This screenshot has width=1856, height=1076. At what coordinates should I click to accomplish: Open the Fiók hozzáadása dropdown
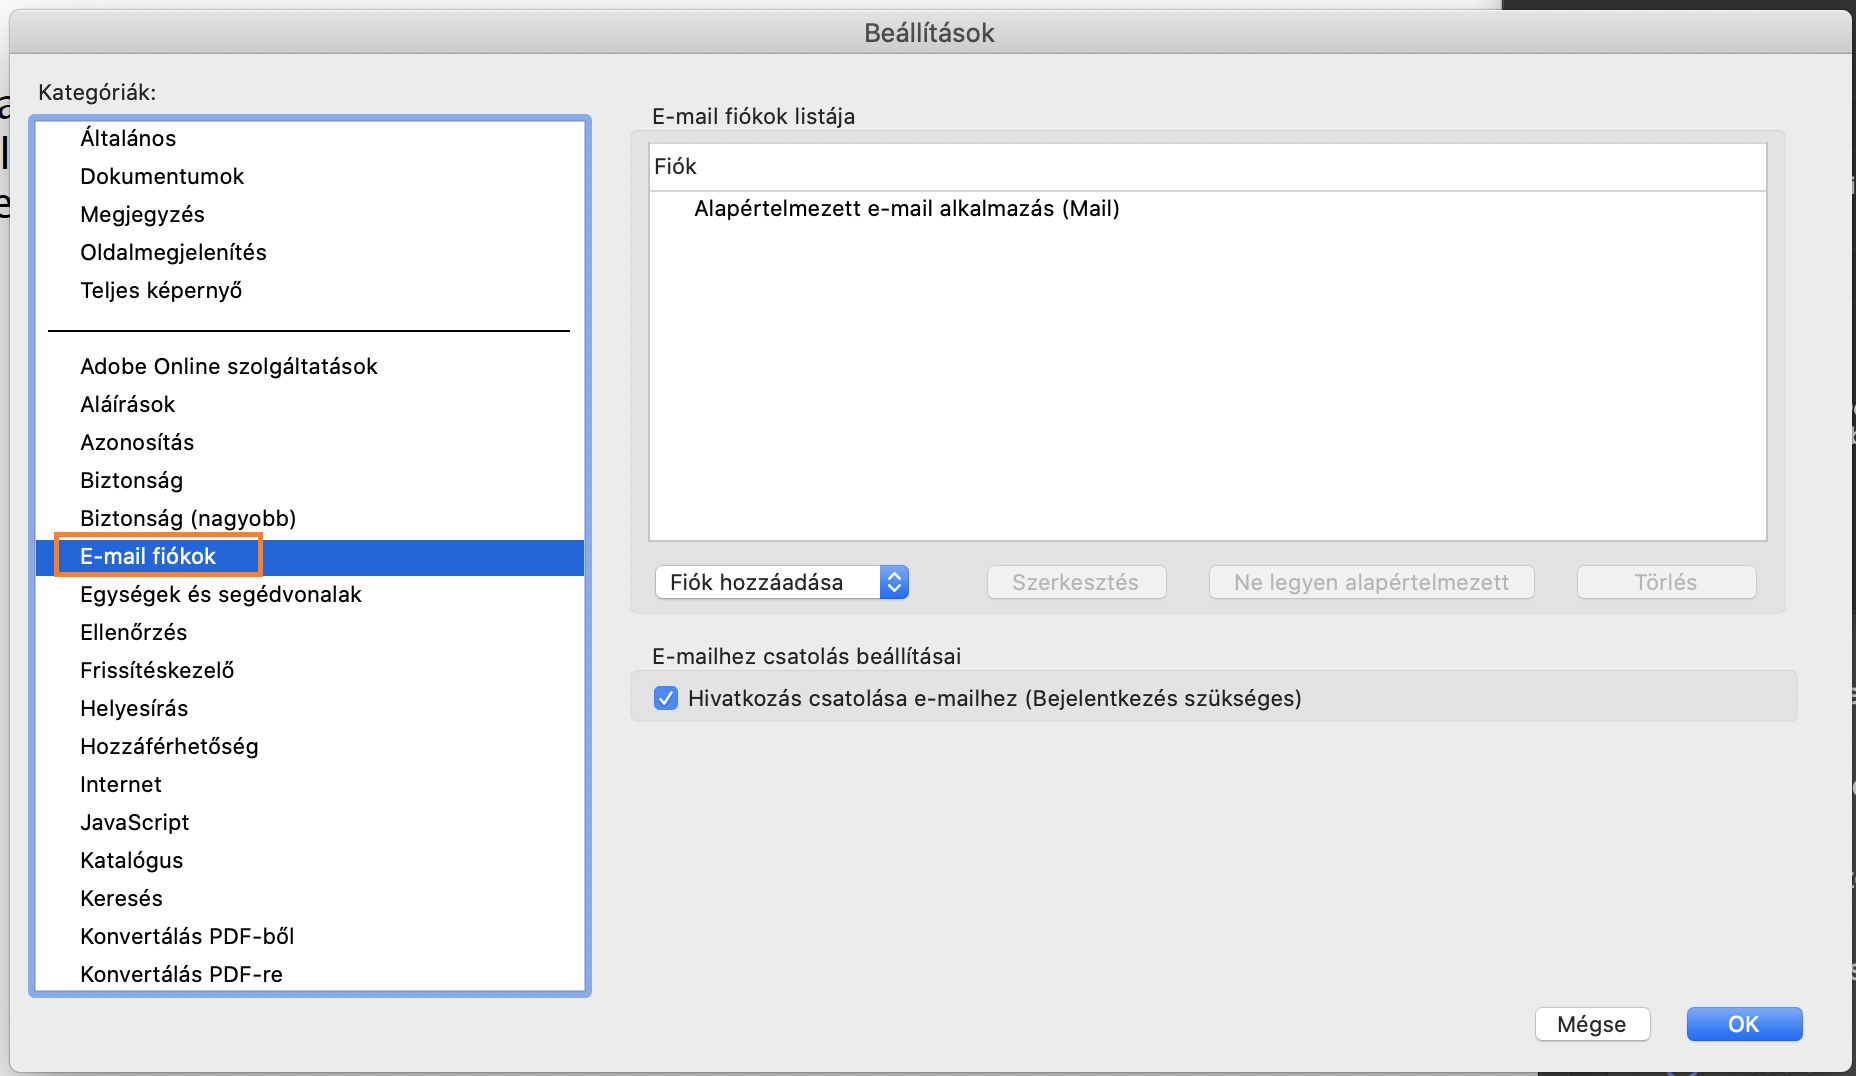pos(782,582)
